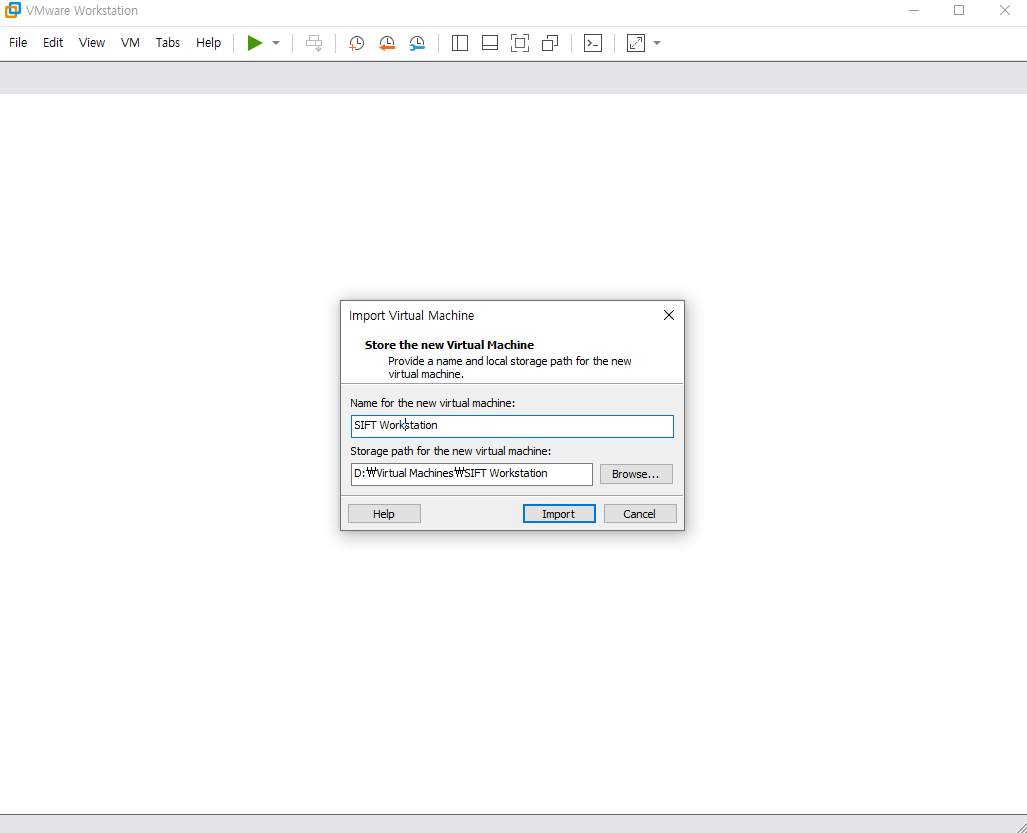
Task: Click the storage path input field
Action: [472, 474]
